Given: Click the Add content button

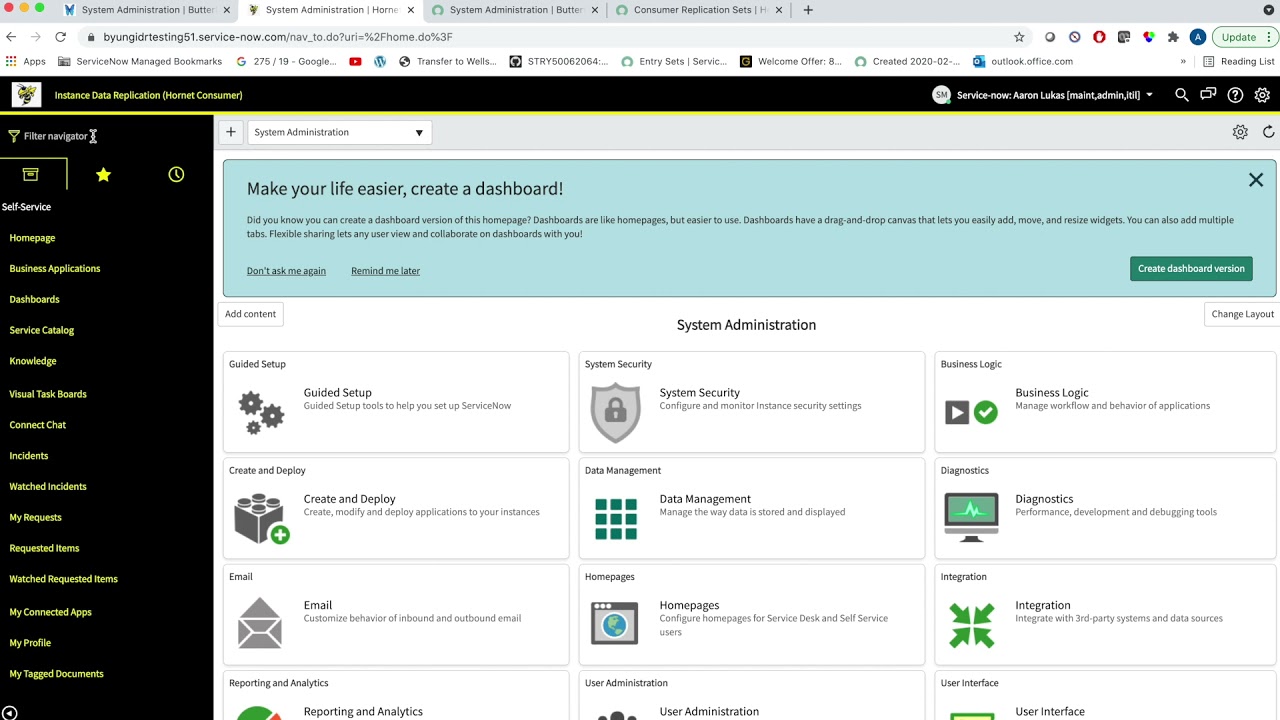Looking at the screenshot, I should click(x=250, y=314).
